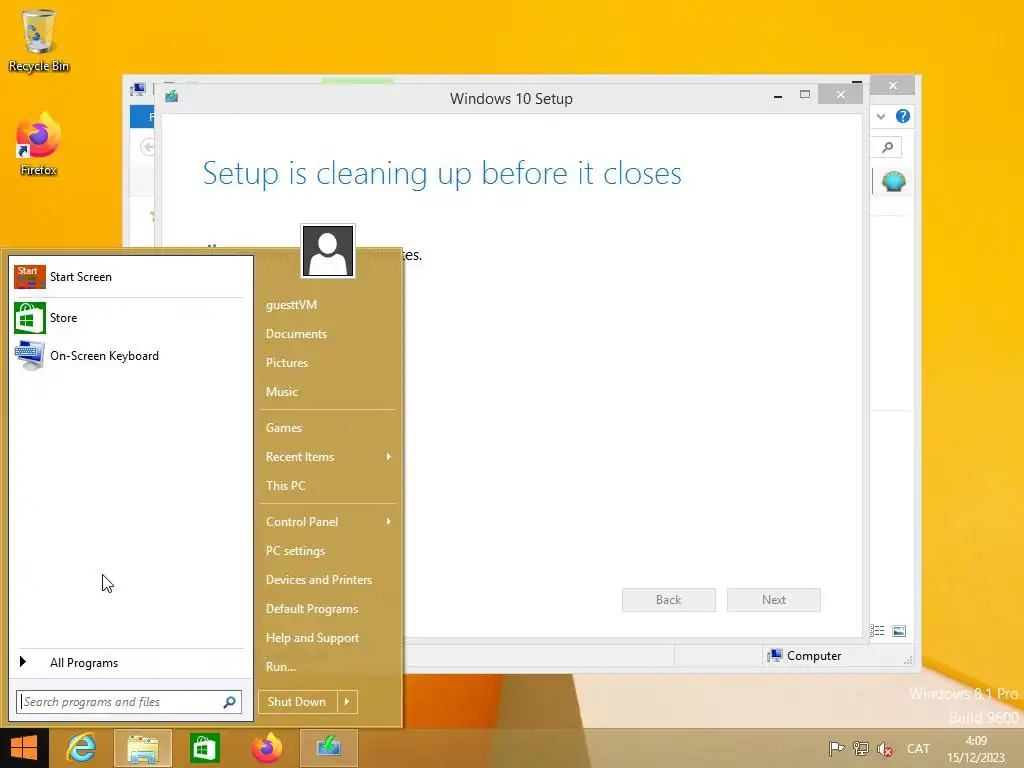Click the Explorer window computer icon
Viewport: 1024px width, 768px height.
pos(138,89)
